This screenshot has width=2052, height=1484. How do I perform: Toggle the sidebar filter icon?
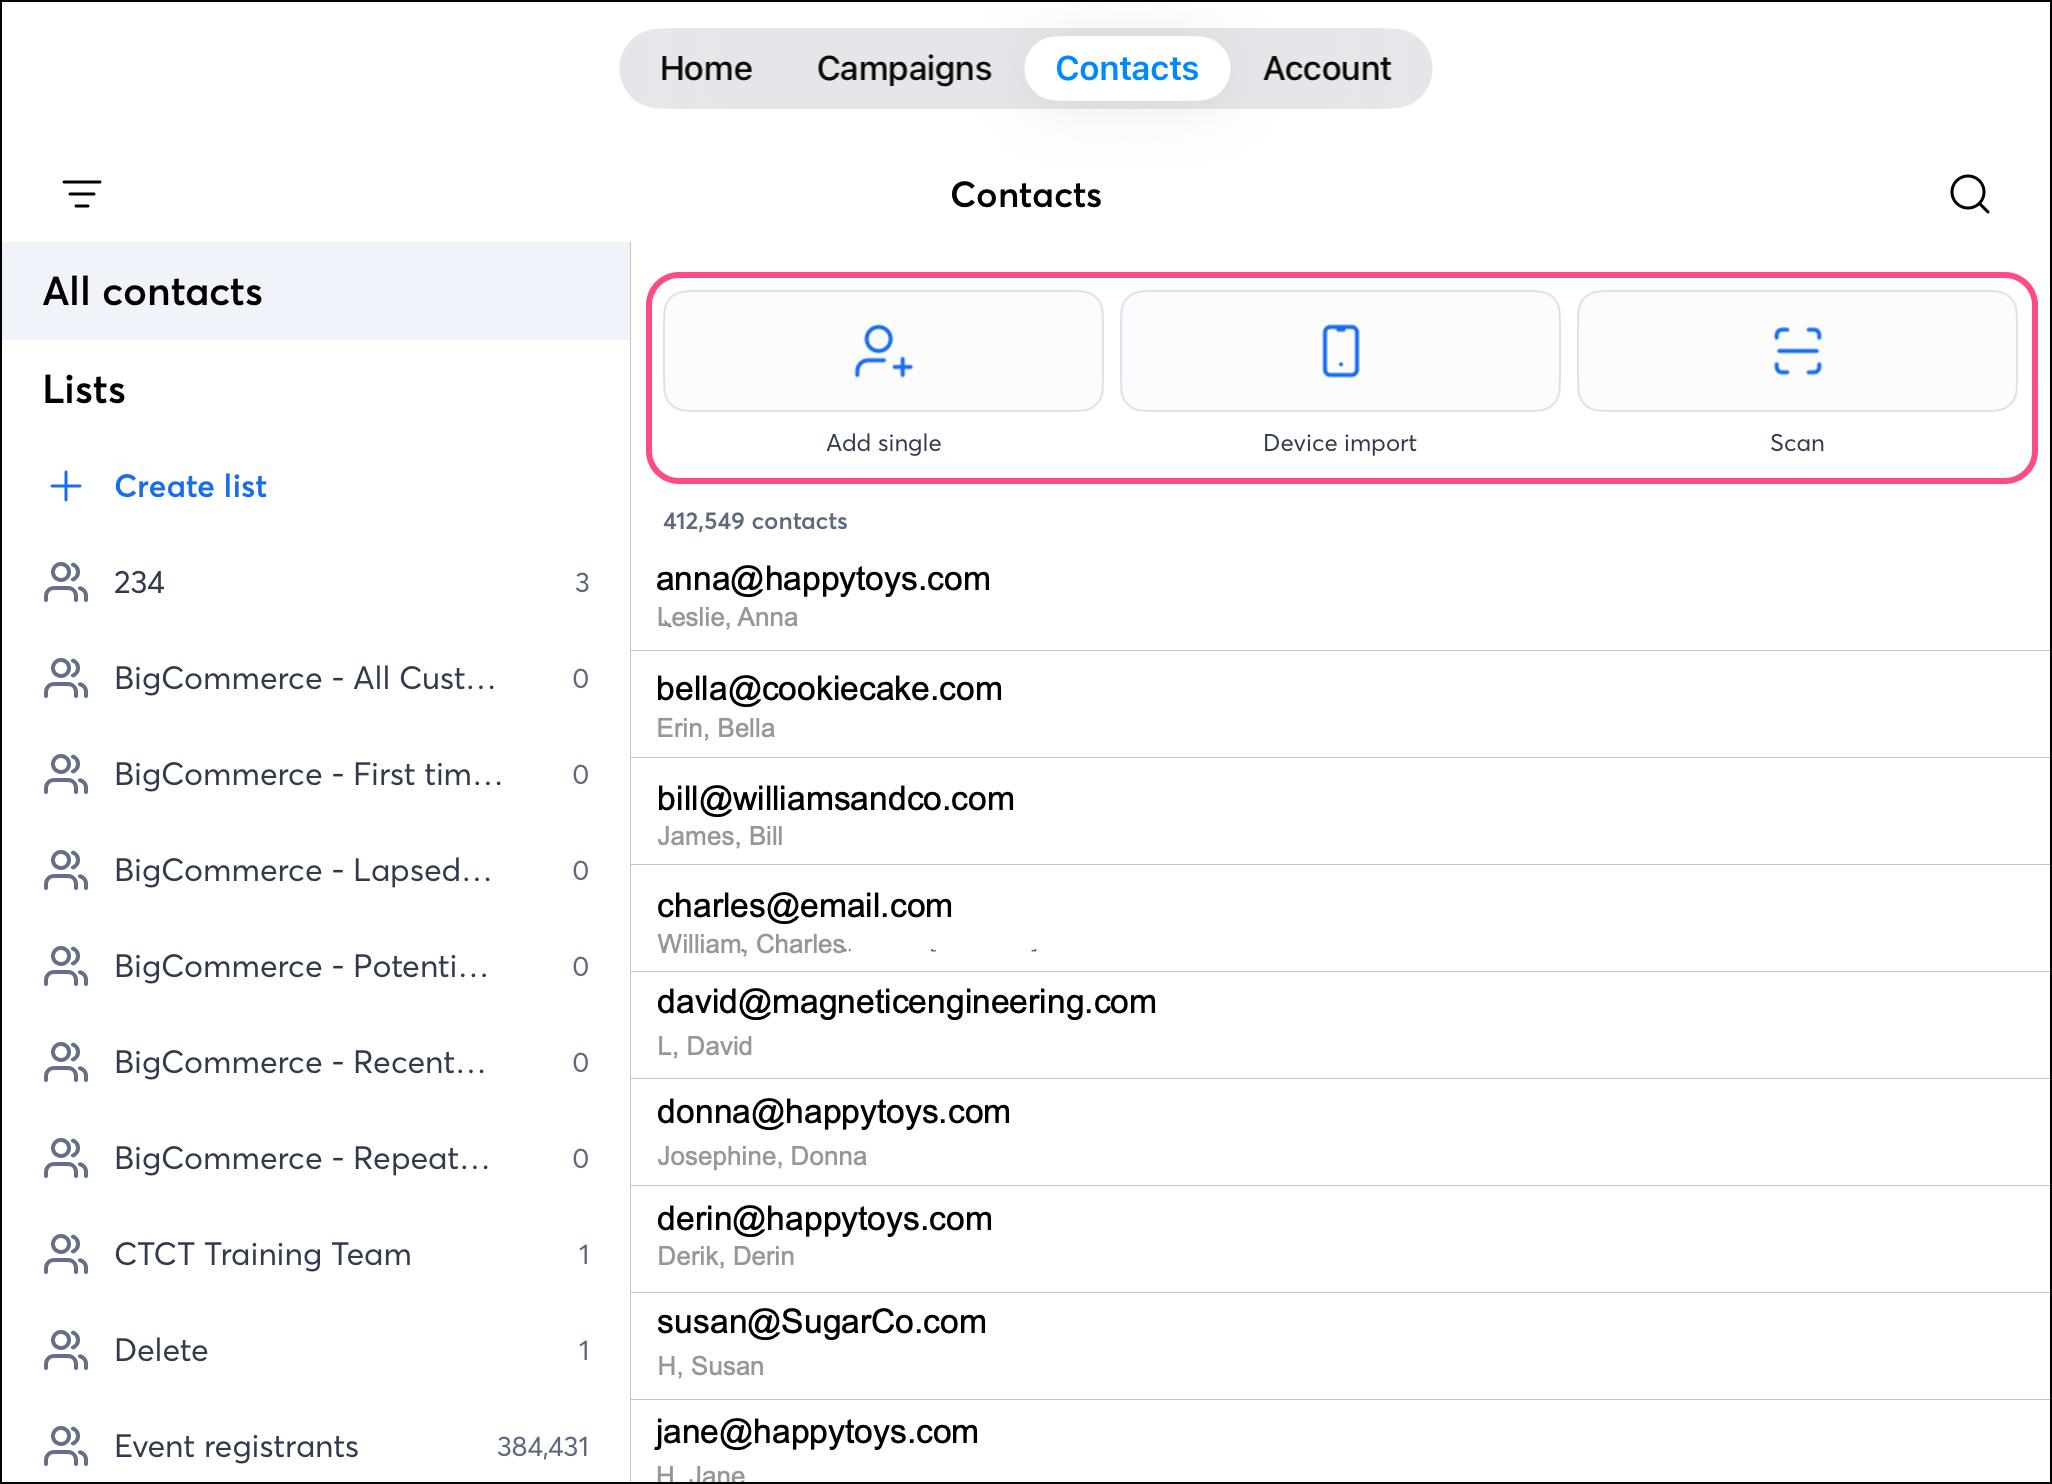[x=82, y=194]
